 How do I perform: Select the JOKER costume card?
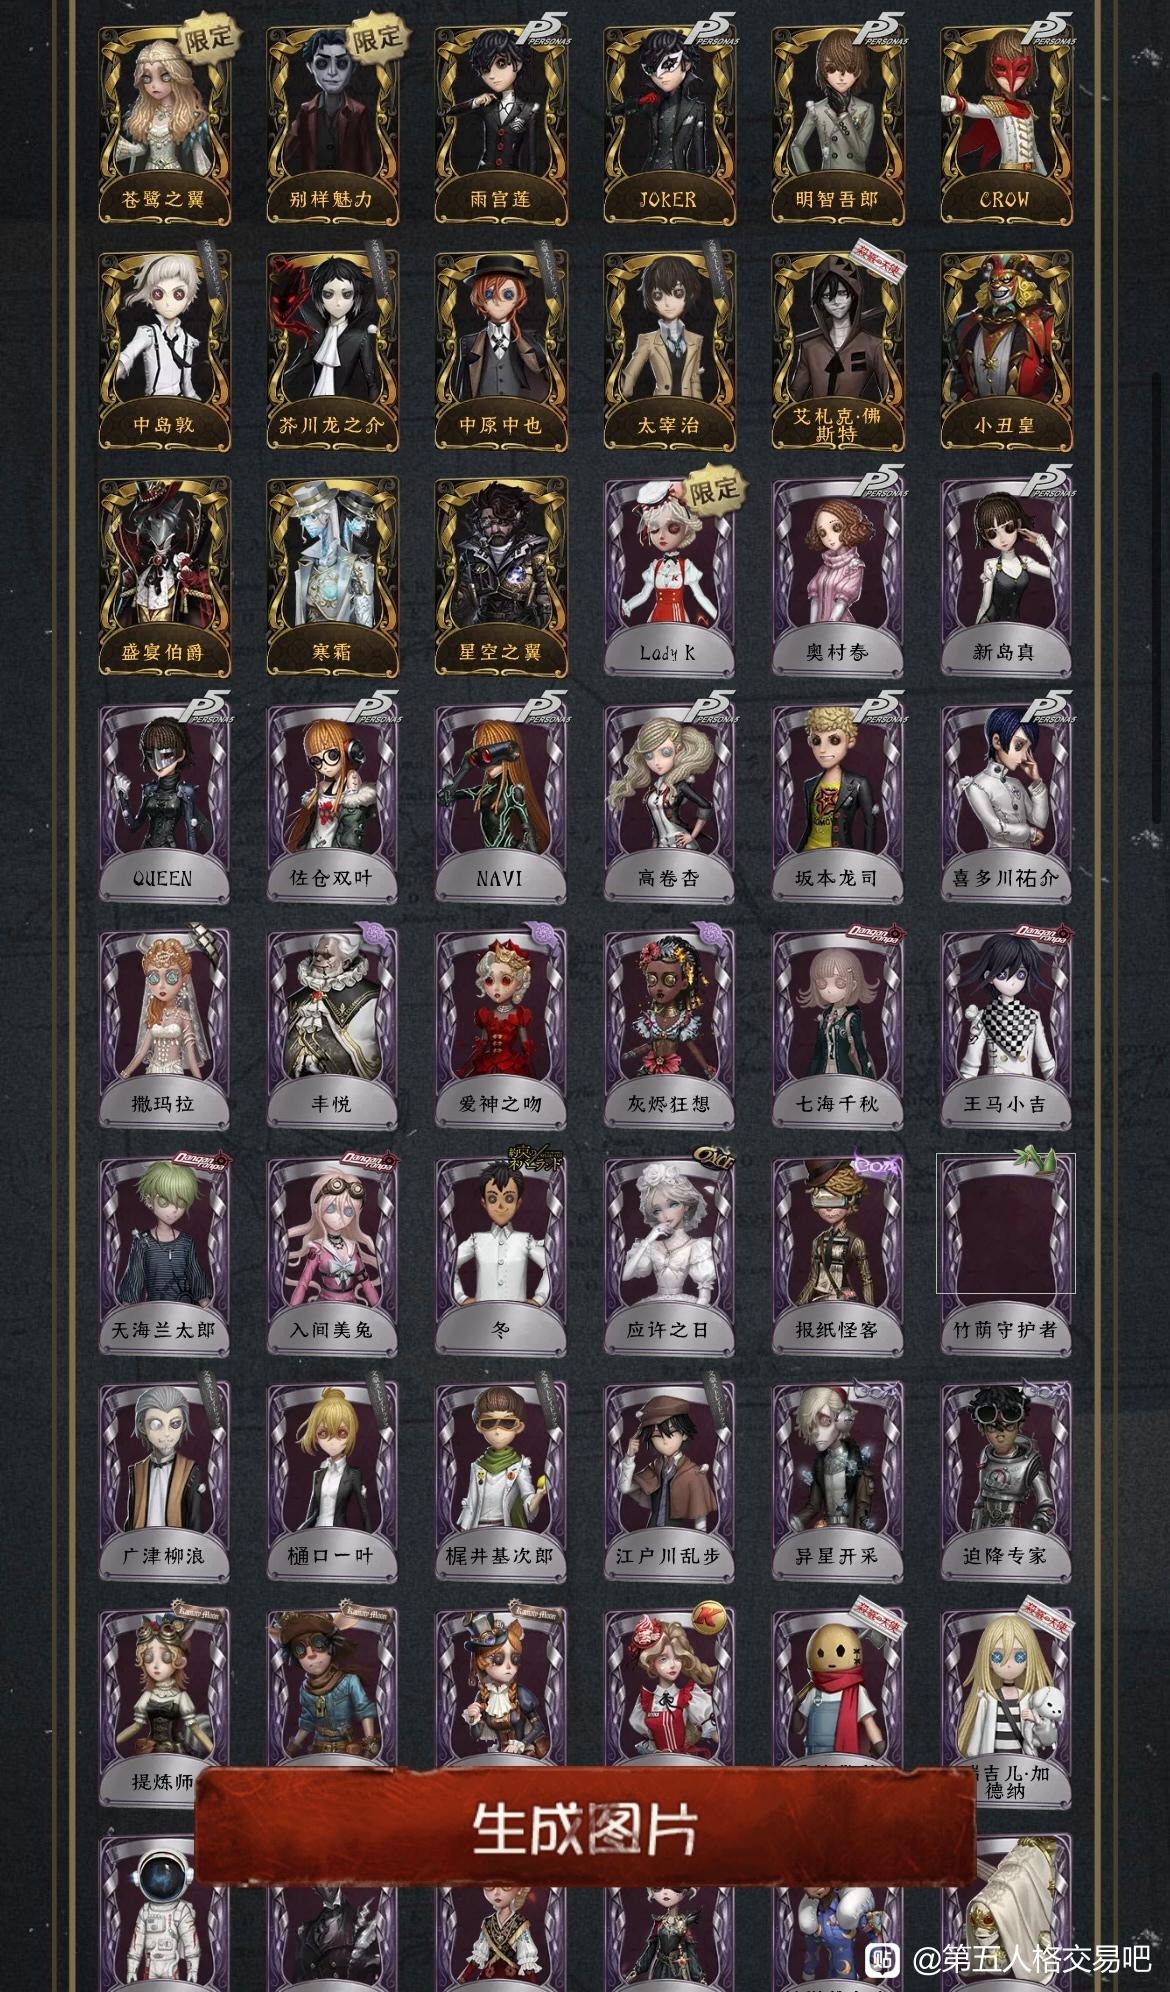[x=668, y=123]
